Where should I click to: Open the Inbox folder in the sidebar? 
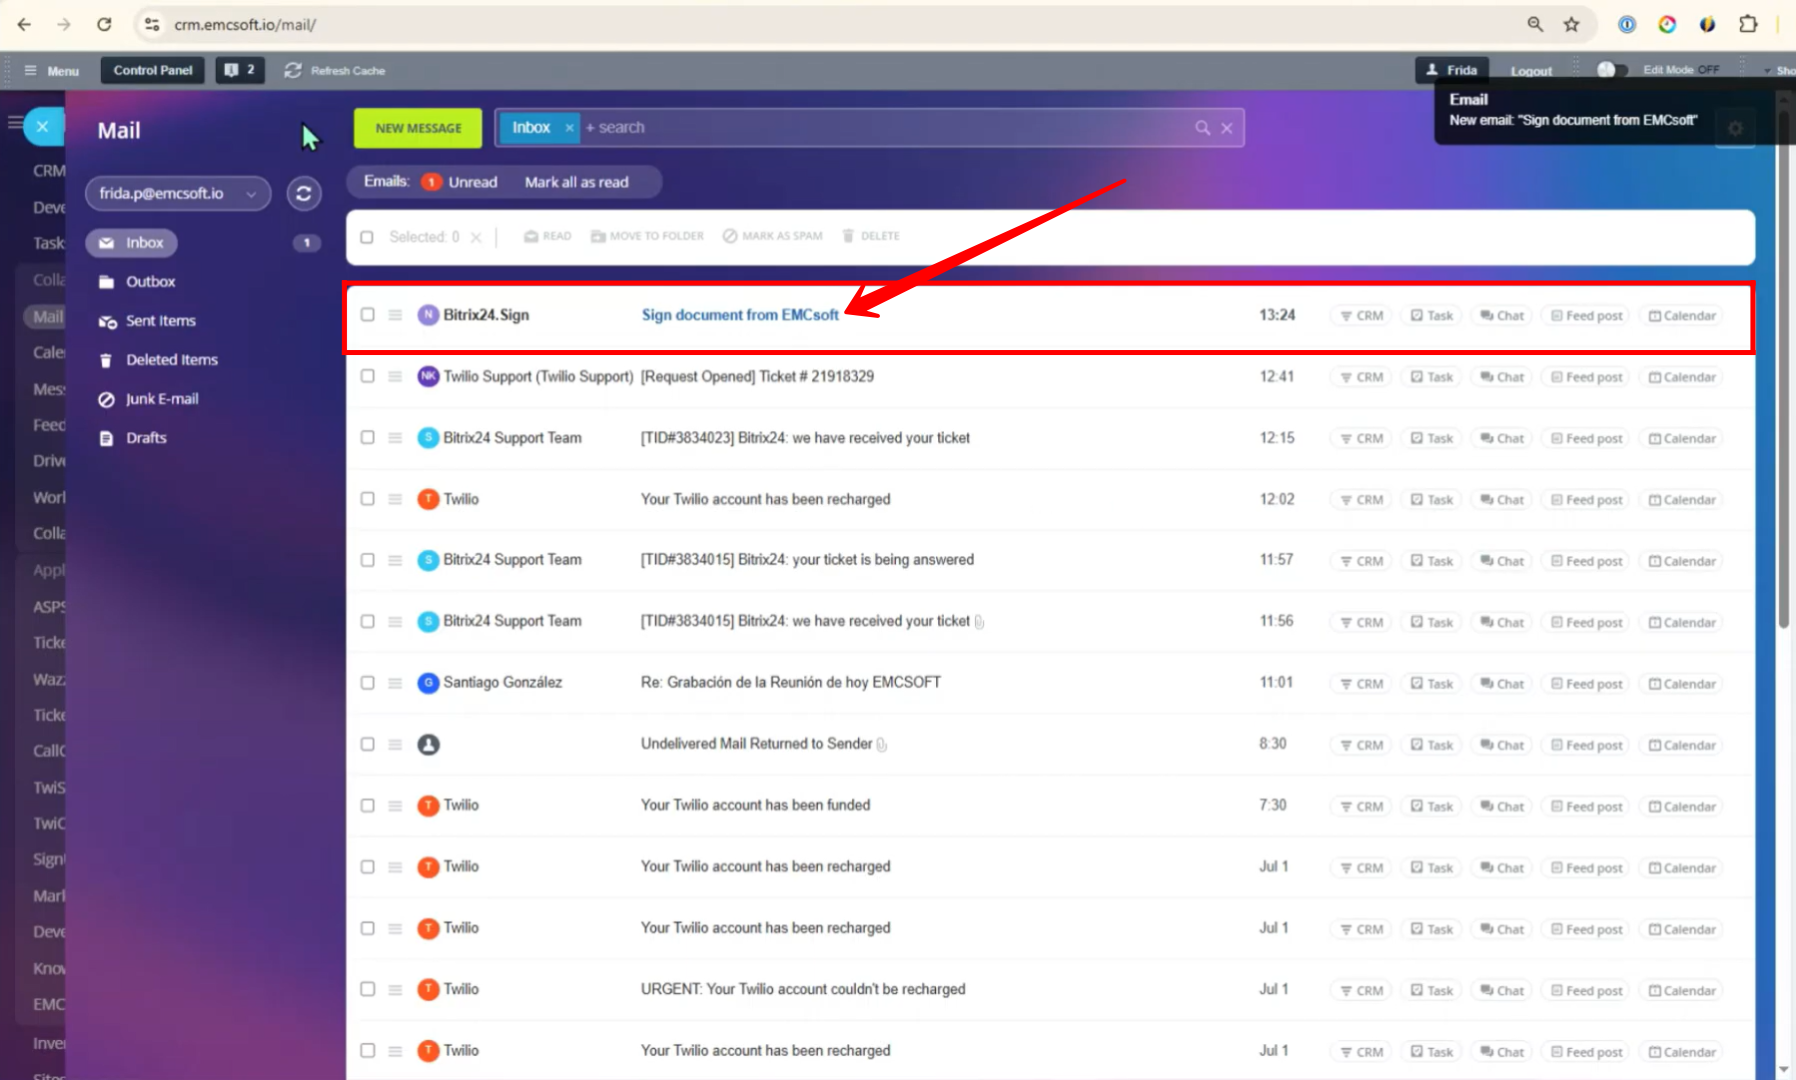(x=131, y=243)
